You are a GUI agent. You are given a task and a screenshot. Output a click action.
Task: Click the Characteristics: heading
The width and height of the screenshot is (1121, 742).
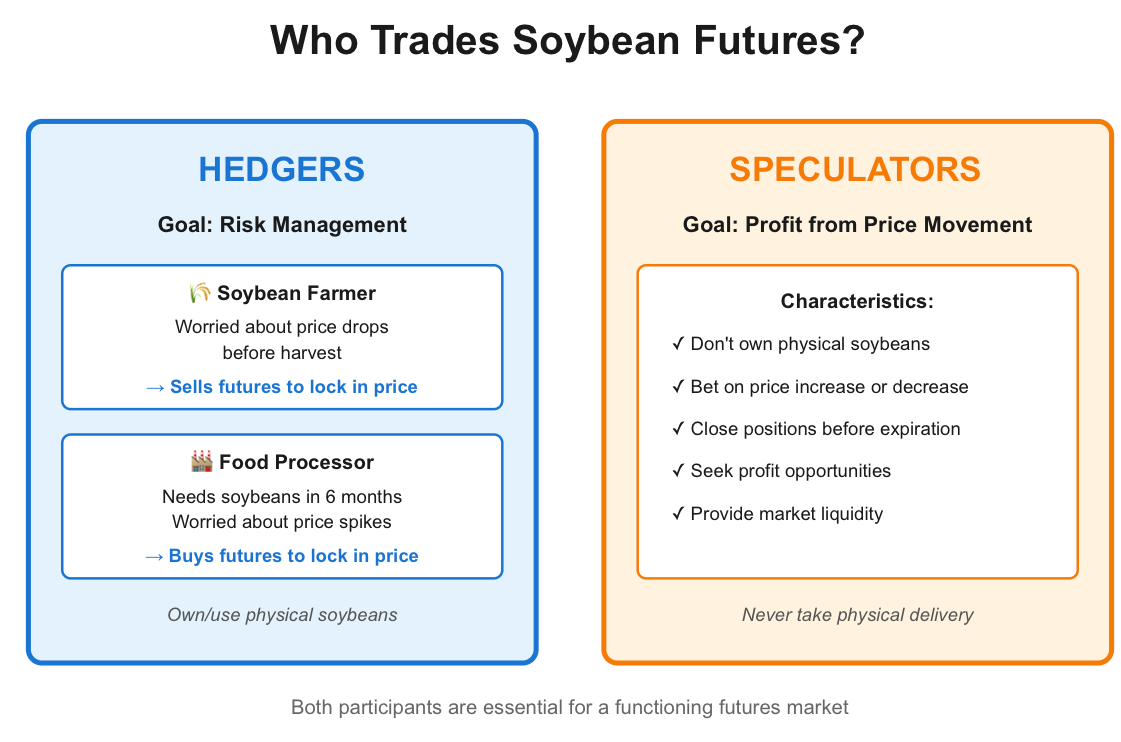coord(857,301)
